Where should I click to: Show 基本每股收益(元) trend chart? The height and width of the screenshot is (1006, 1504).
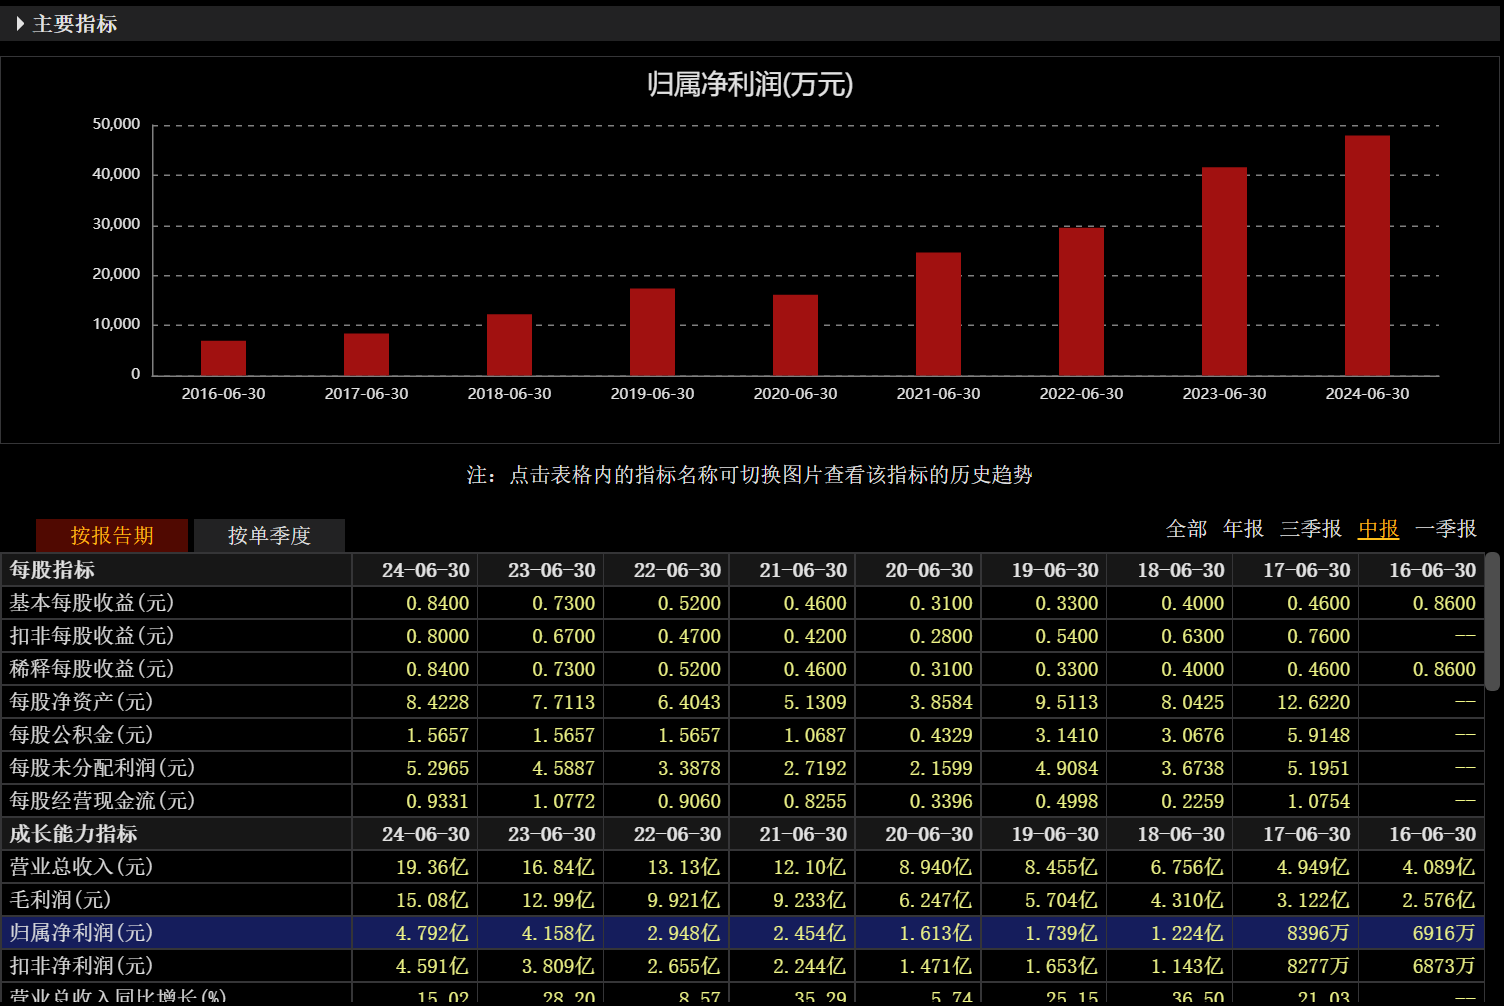[x=92, y=603]
